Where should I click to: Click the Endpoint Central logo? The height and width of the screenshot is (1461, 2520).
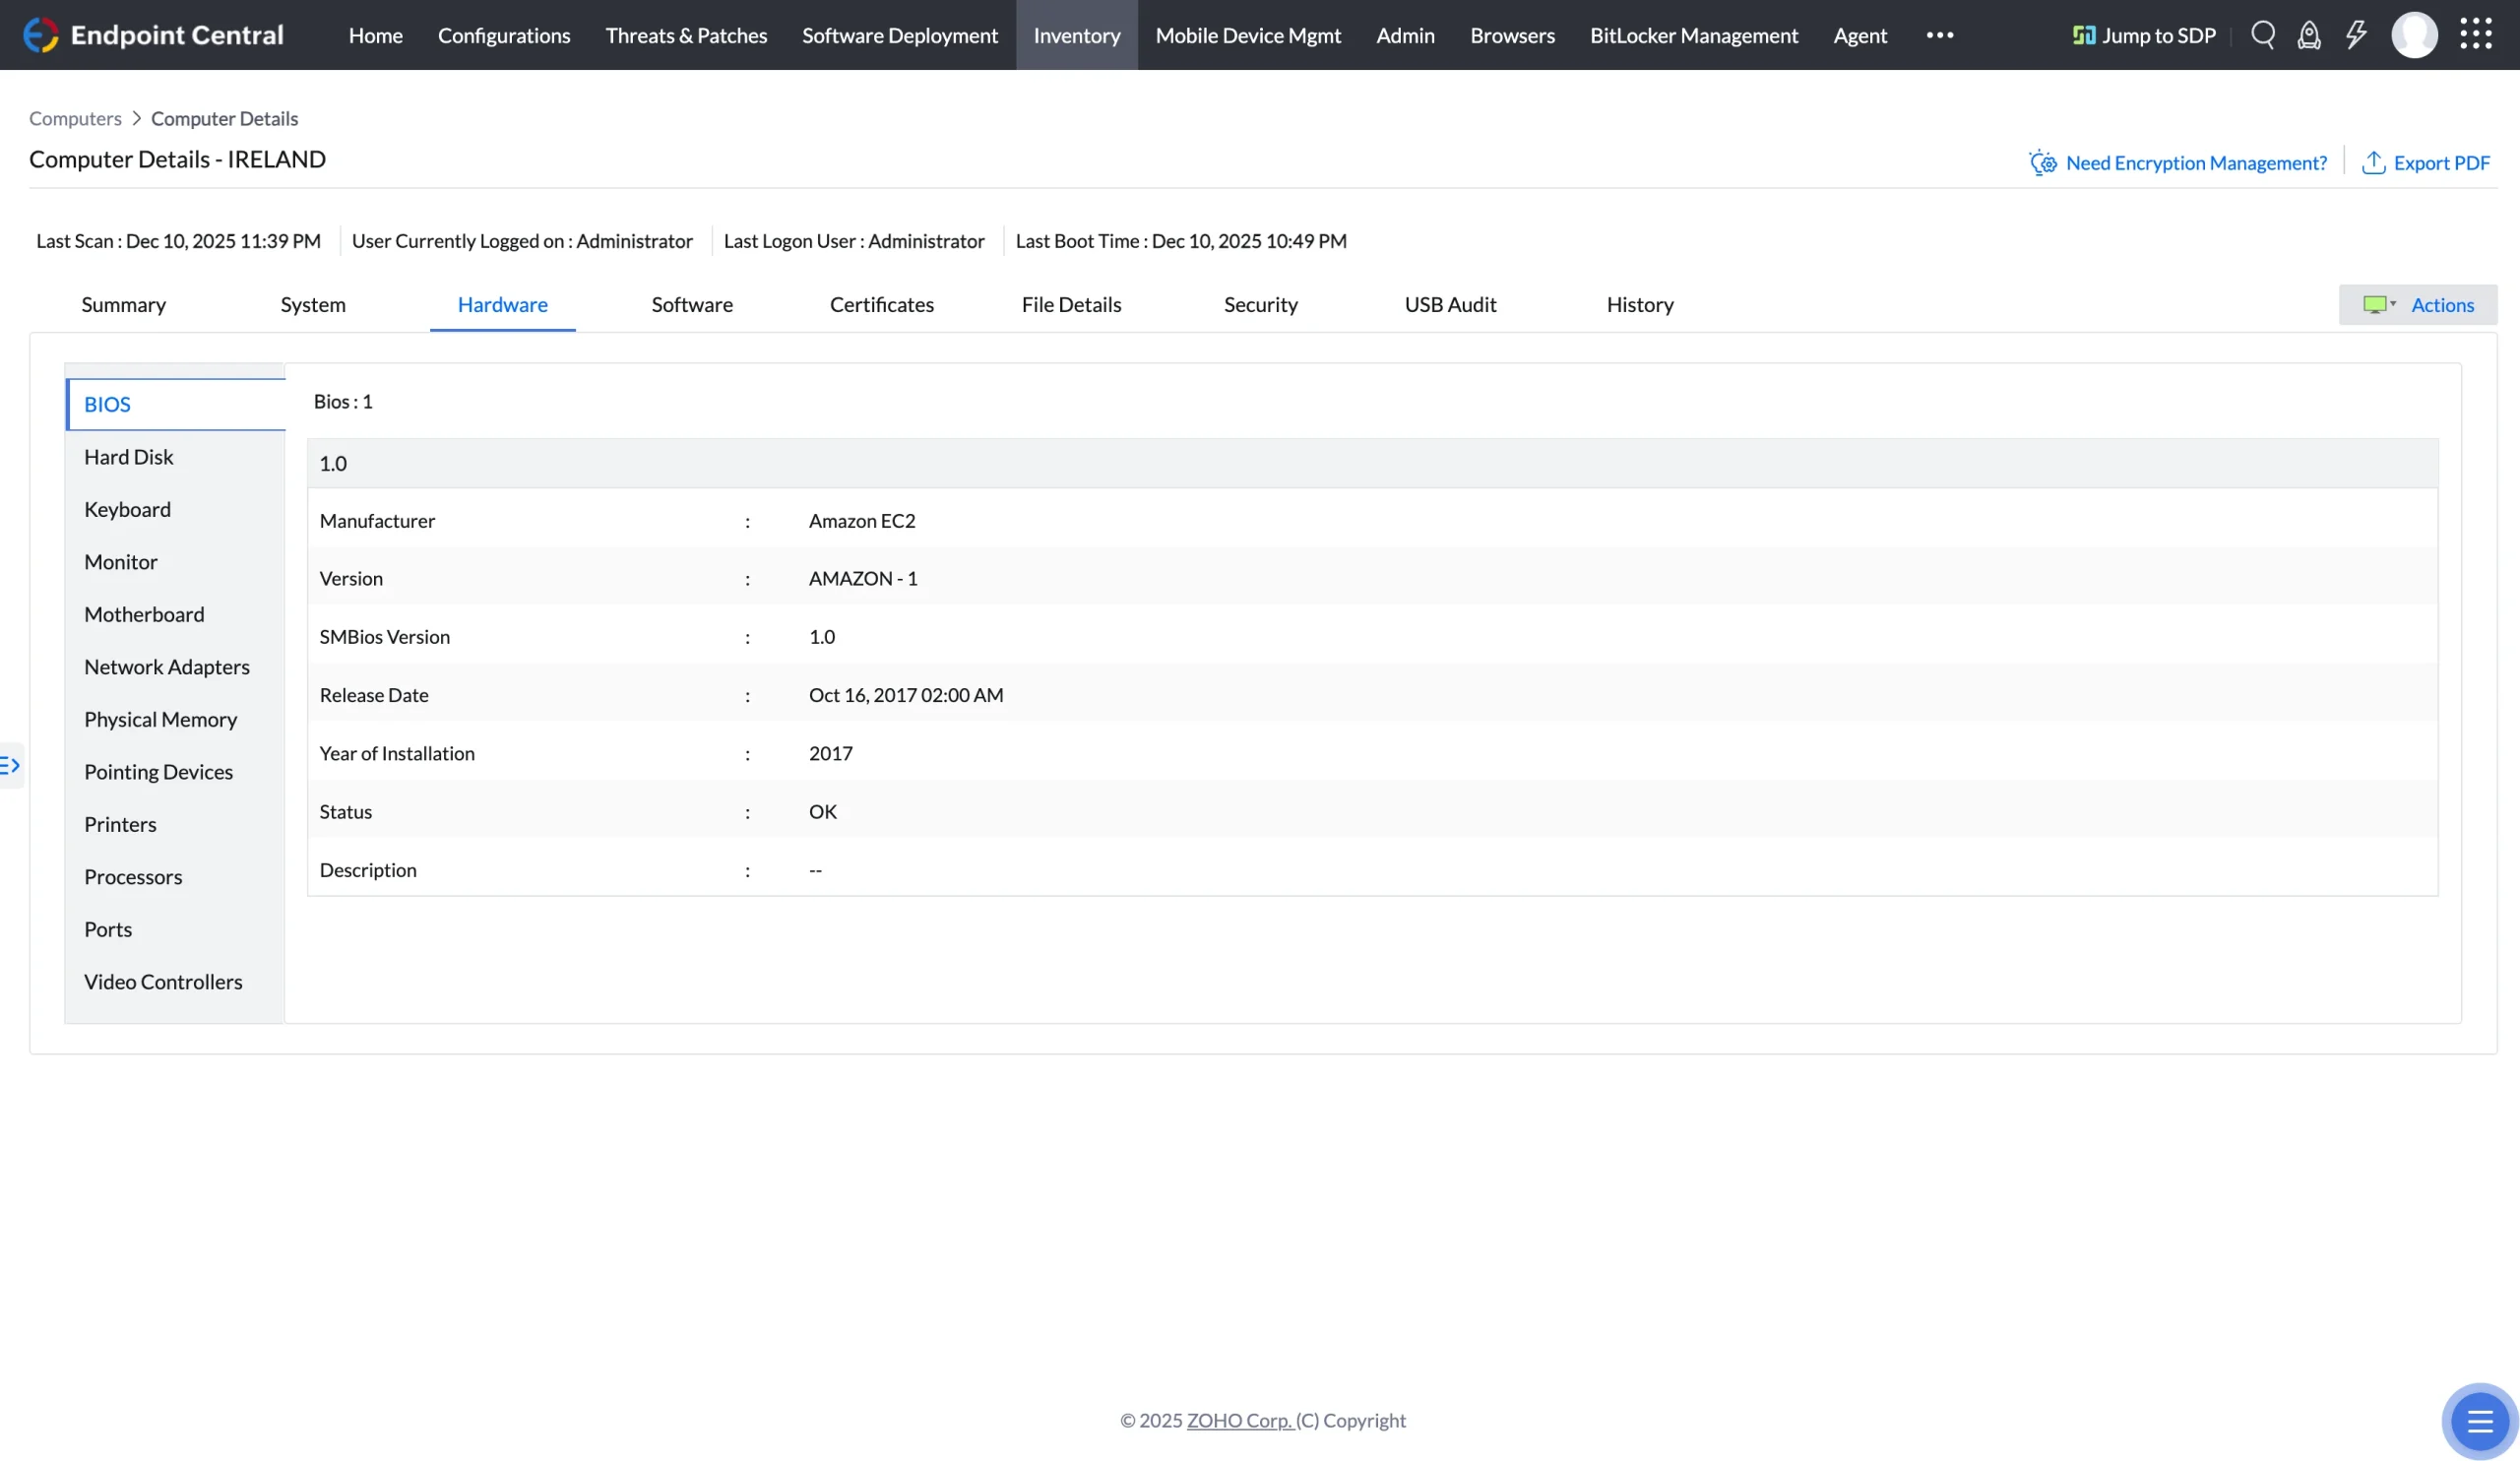(x=153, y=35)
